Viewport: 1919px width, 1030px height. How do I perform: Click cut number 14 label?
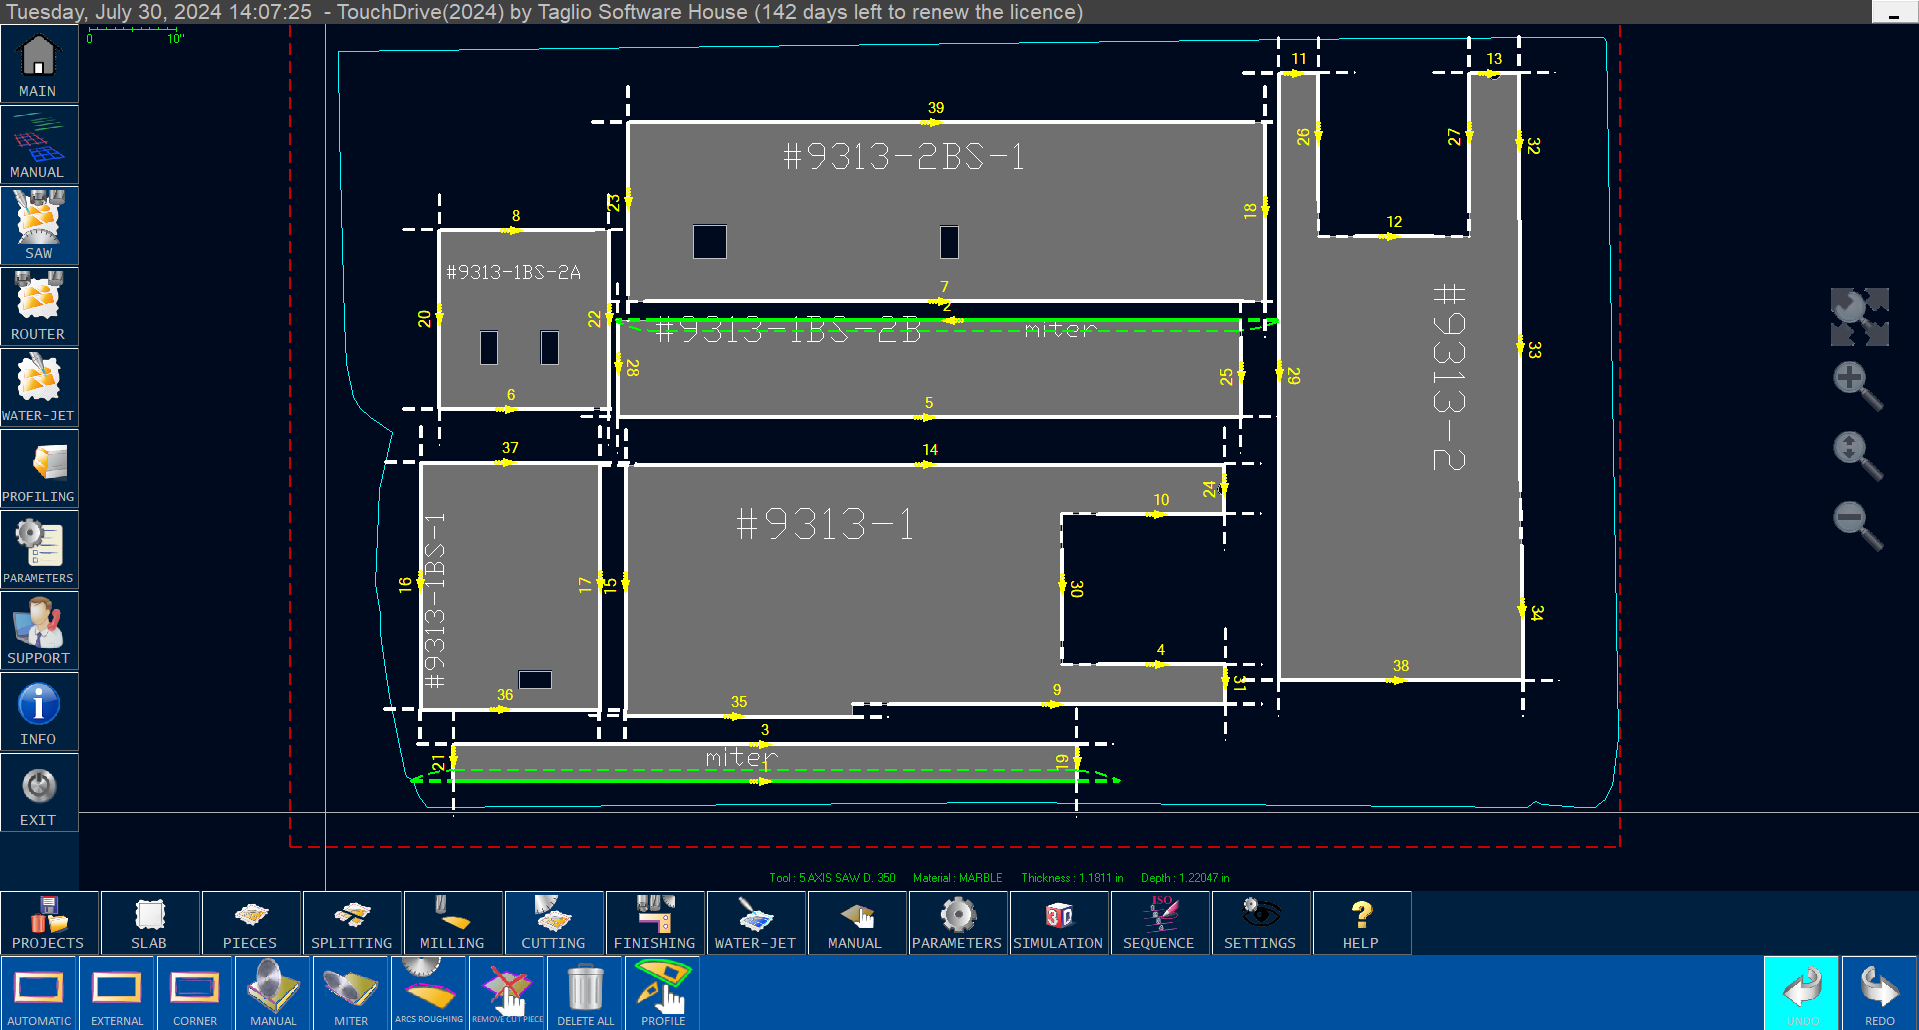[x=930, y=450]
